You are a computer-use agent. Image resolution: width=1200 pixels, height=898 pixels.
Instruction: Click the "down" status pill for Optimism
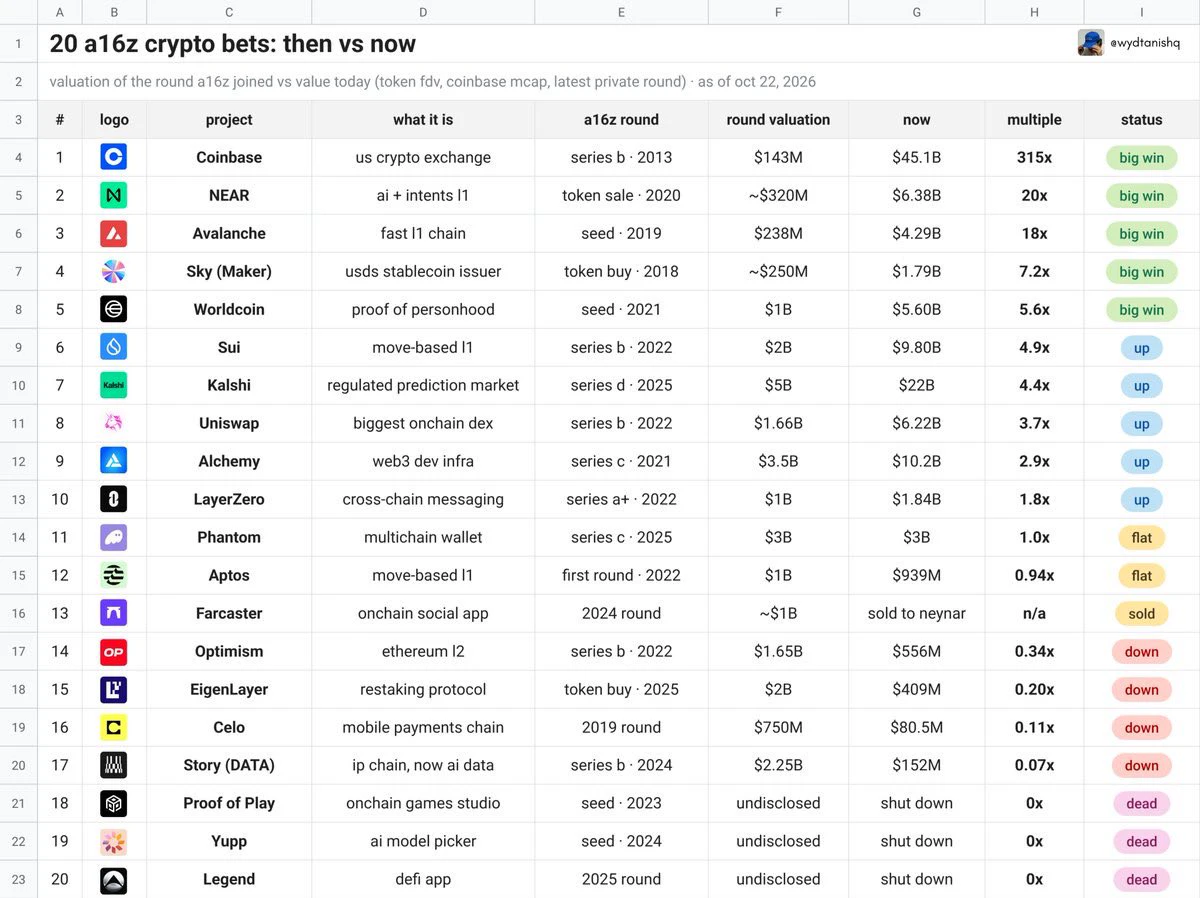pos(1141,652)
